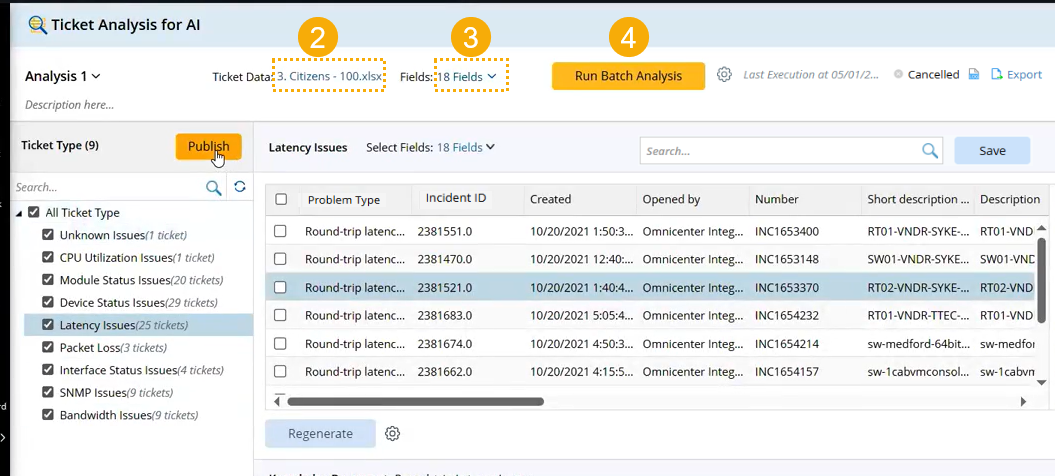Click the table search magnifier icon
The height and width of the screenshot is (476, 1055).
(x=930, y=151)
